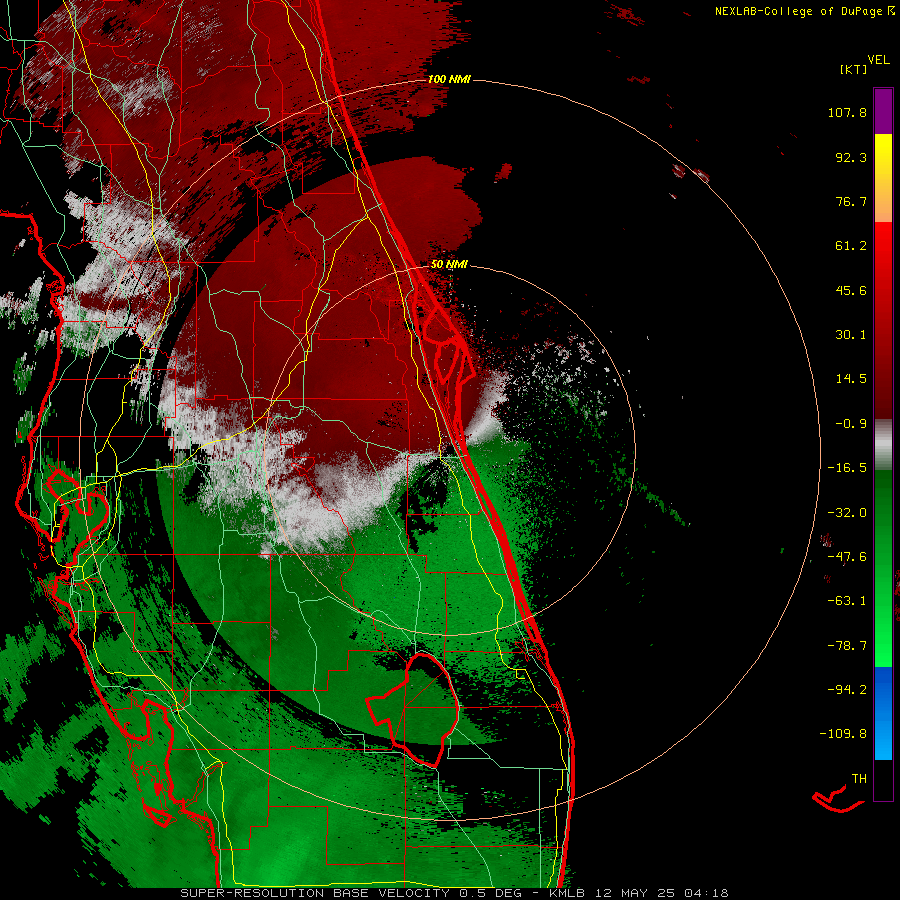Click the 45.6 velocity scale value
This screenshot has height=900, width=900.
[851, 290]
